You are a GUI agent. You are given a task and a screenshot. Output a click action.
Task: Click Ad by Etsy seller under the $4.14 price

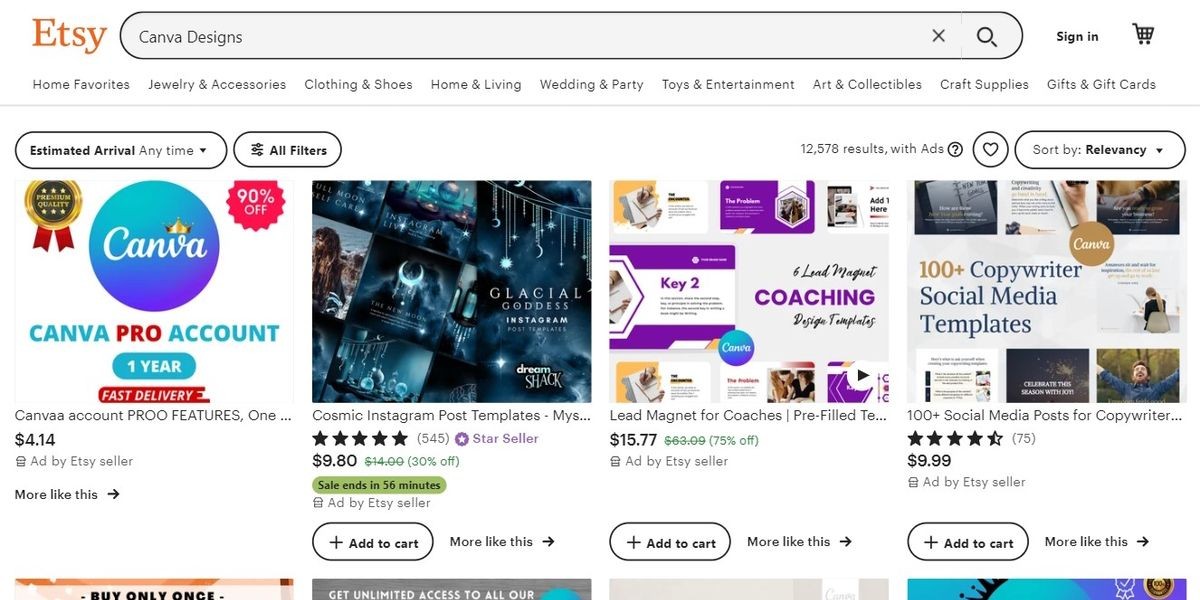point(74,461)
